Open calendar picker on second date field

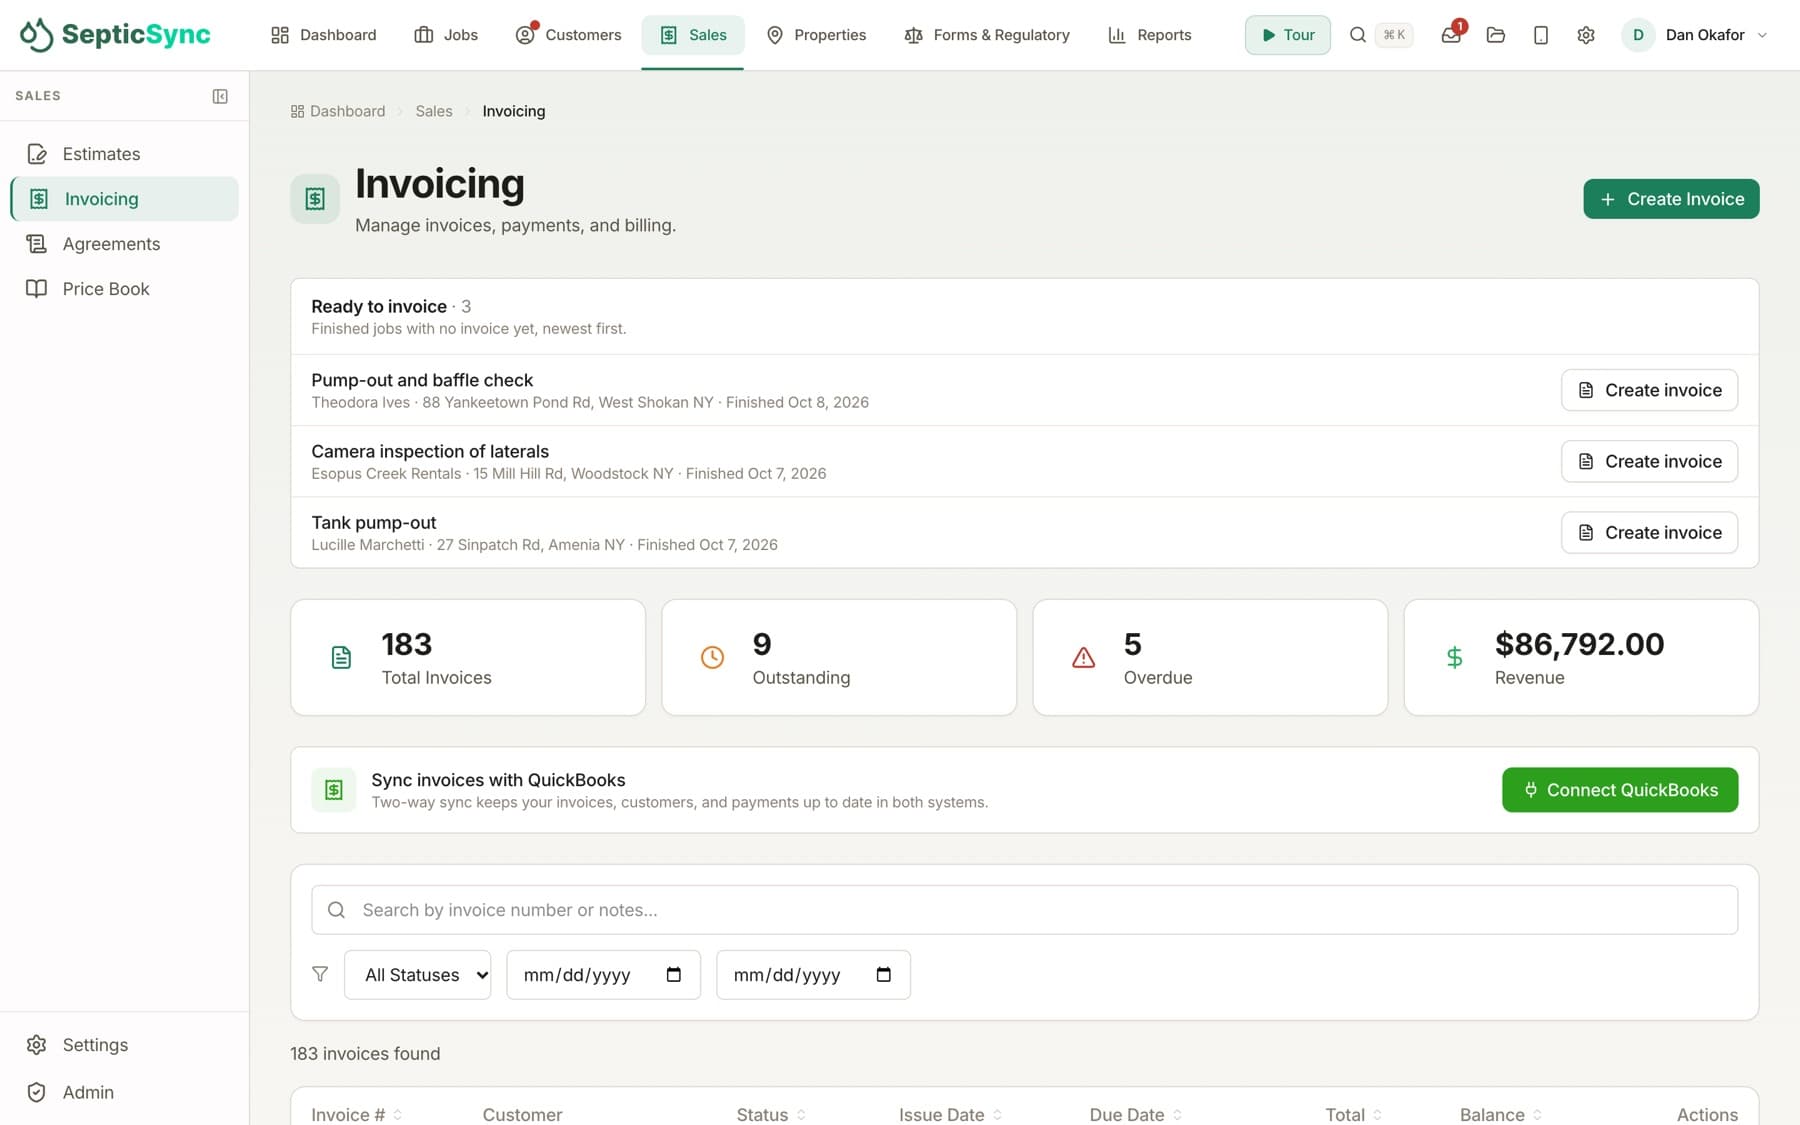884,974
